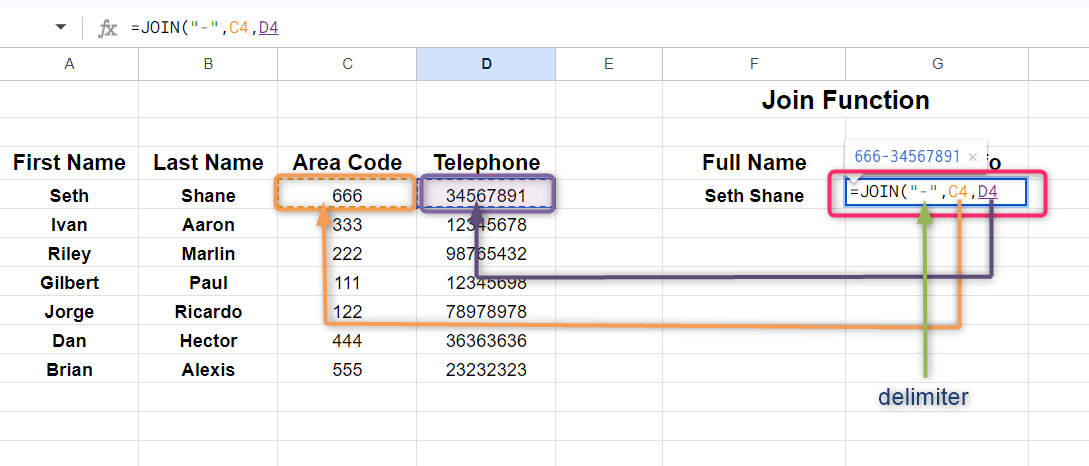Select the Full Name header cell
The image size is (1089, 466).
[x=753, y=163]
